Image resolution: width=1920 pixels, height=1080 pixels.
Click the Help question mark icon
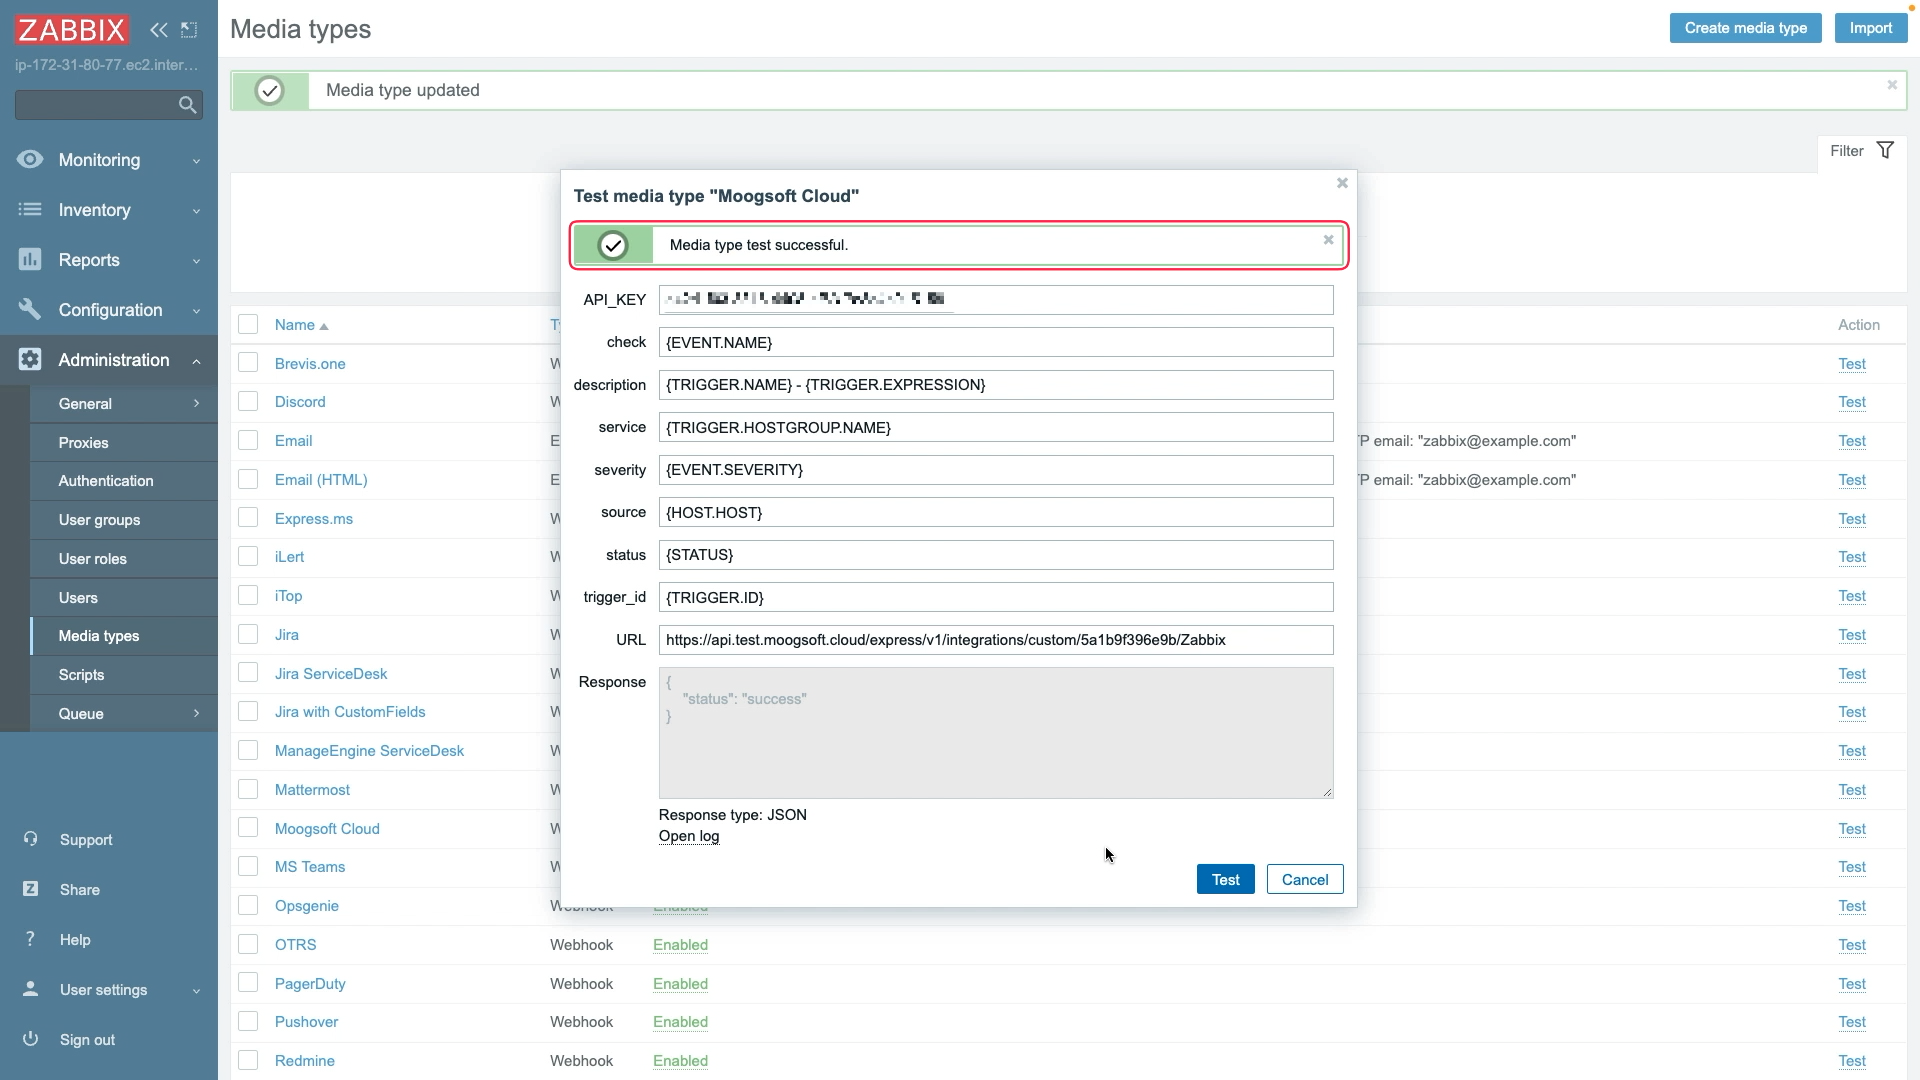pyautogui.click(x=31, y=939)
